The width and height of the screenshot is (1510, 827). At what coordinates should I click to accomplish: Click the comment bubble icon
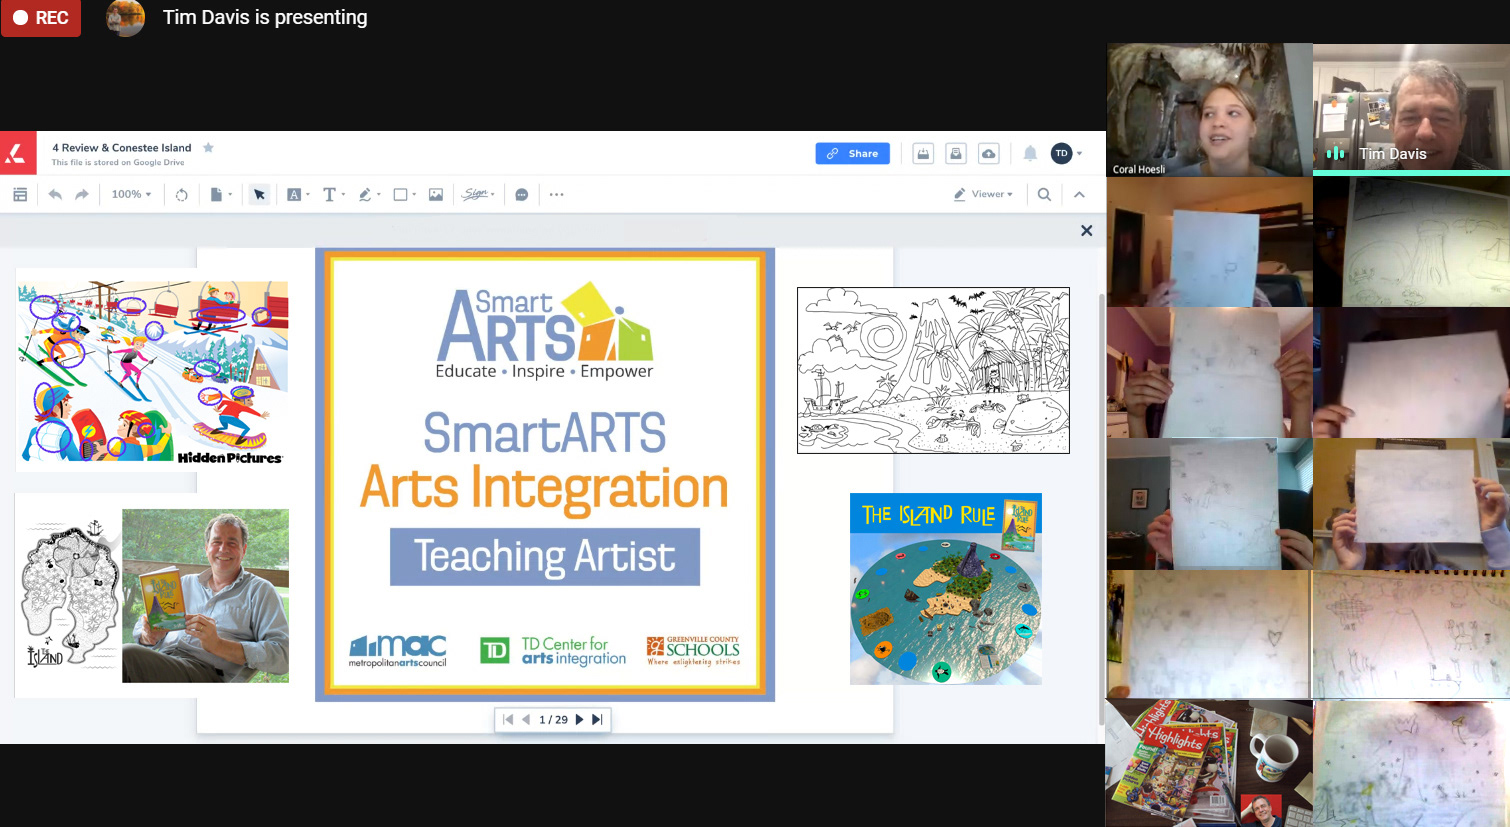pyautogui.click(x=521, y=194)
